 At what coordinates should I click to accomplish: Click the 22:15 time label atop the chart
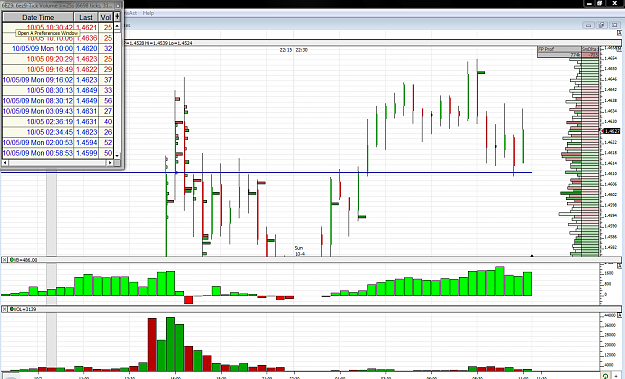tap(285, 50)
